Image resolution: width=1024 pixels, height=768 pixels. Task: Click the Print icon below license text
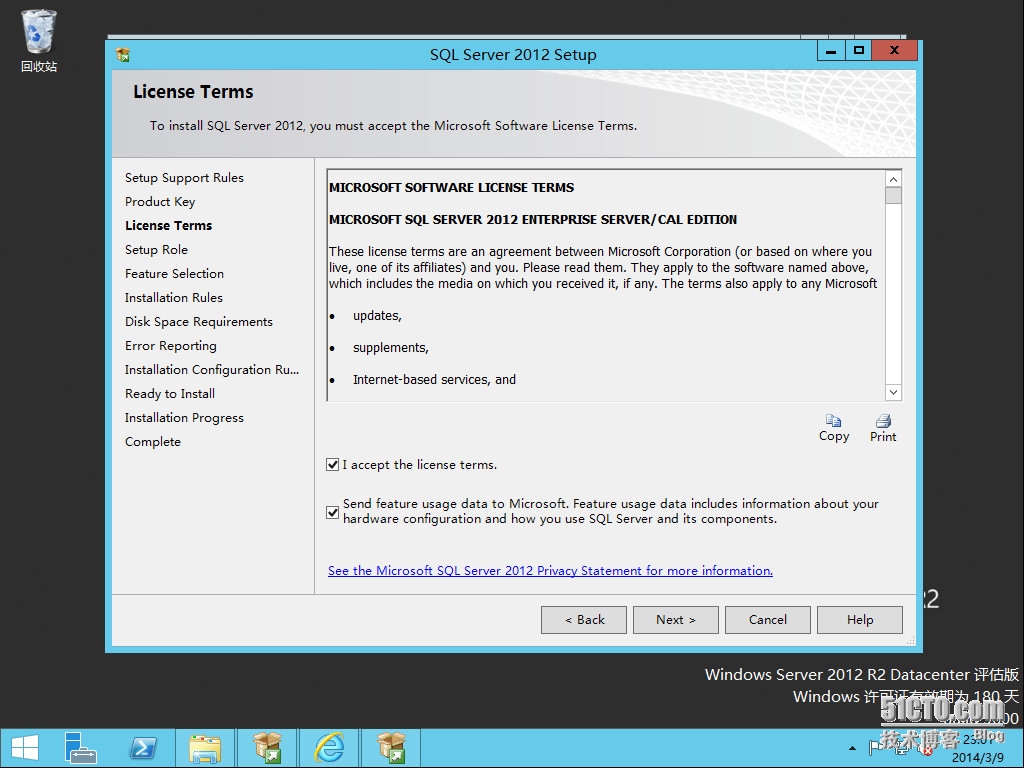(883, 428)
